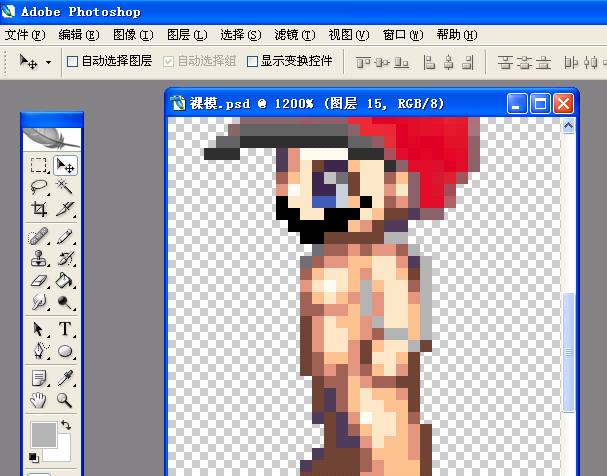Pick the Eyedropper tool
This screenshot has width=607, height=476.
[65, 378]
